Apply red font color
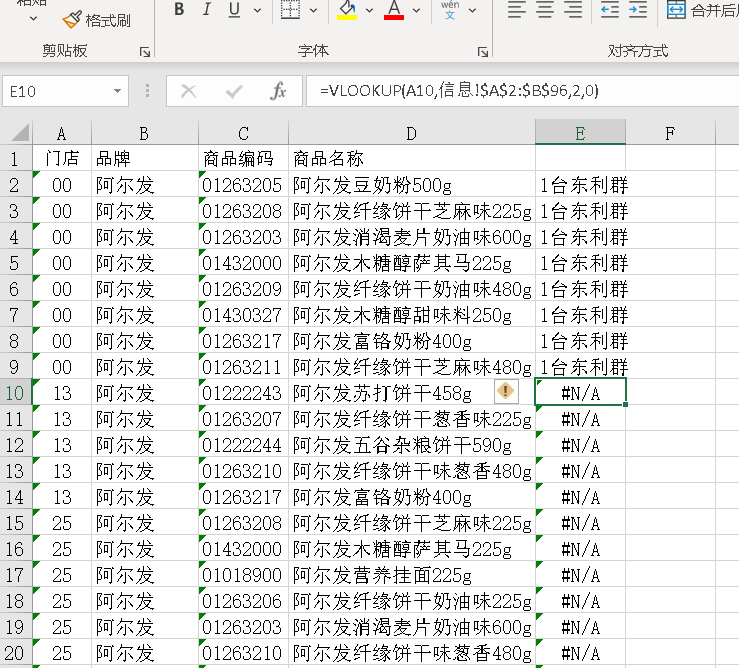 [394, 9]
